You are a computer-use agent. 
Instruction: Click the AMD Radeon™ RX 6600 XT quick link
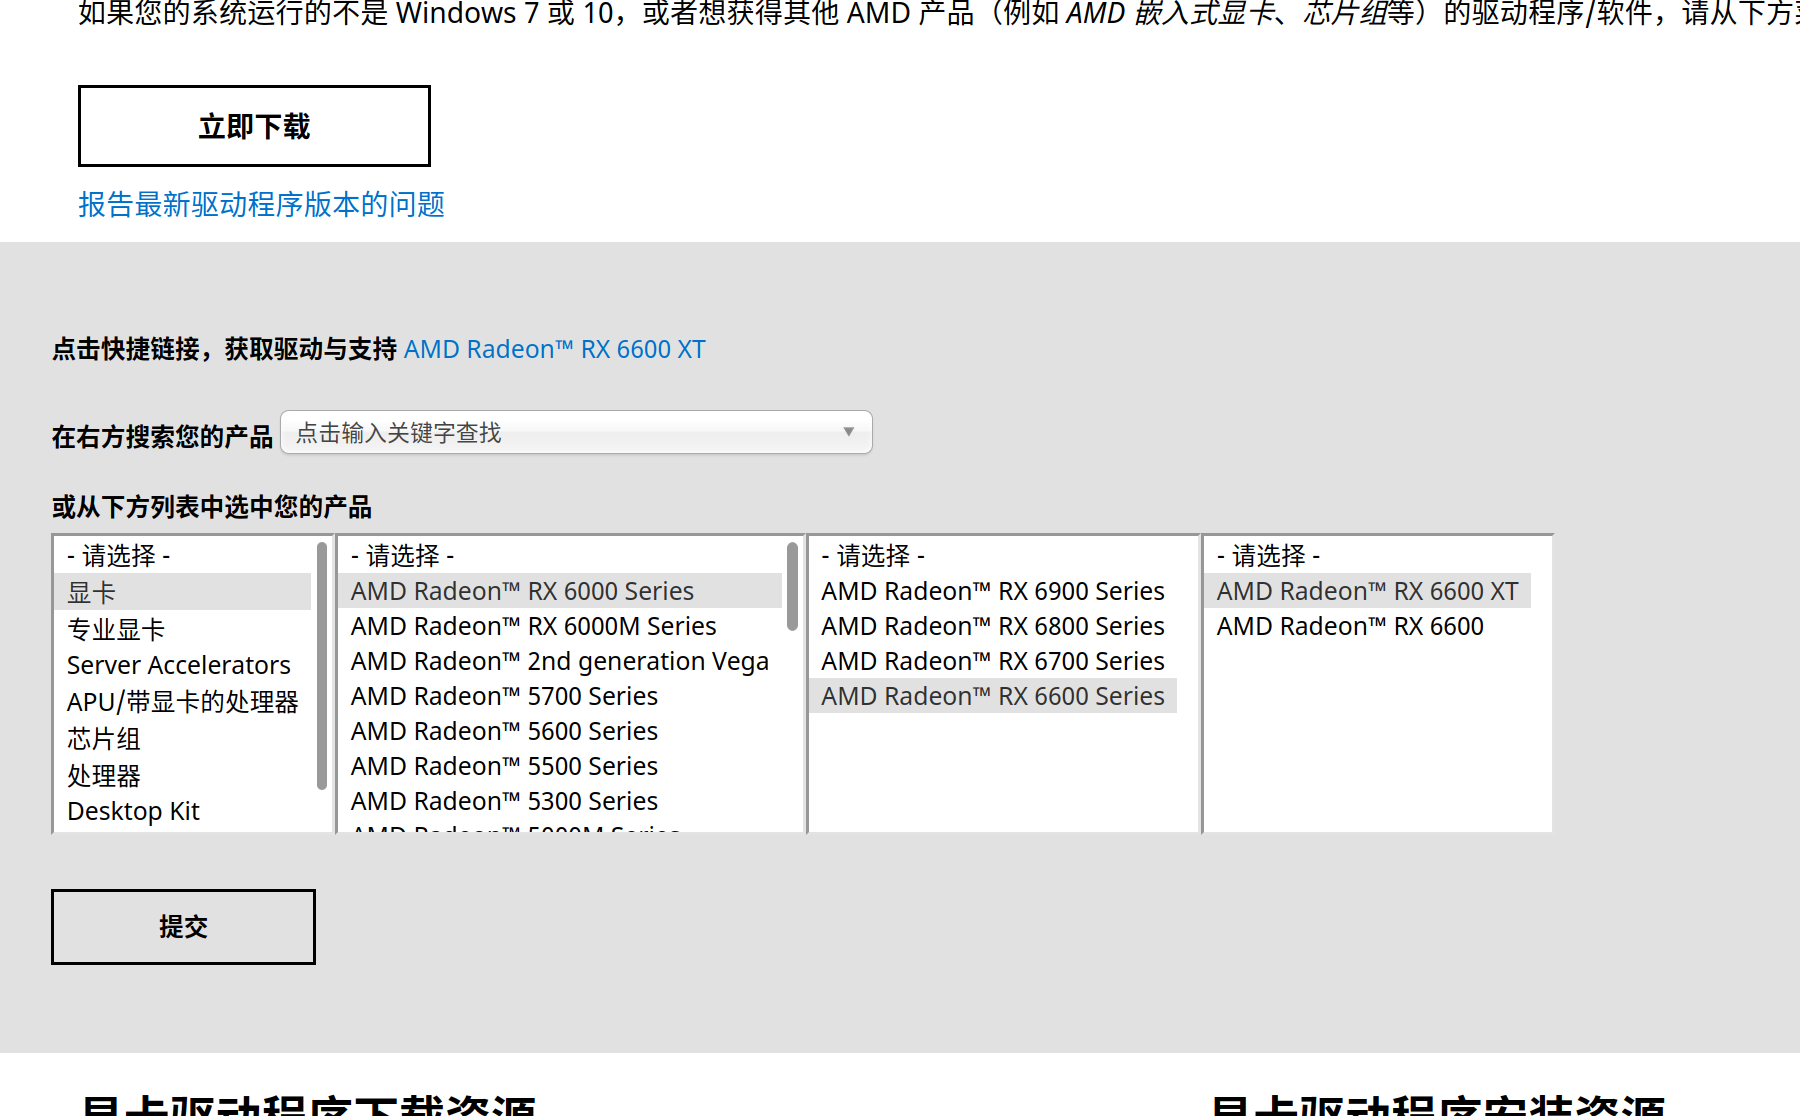554,349
